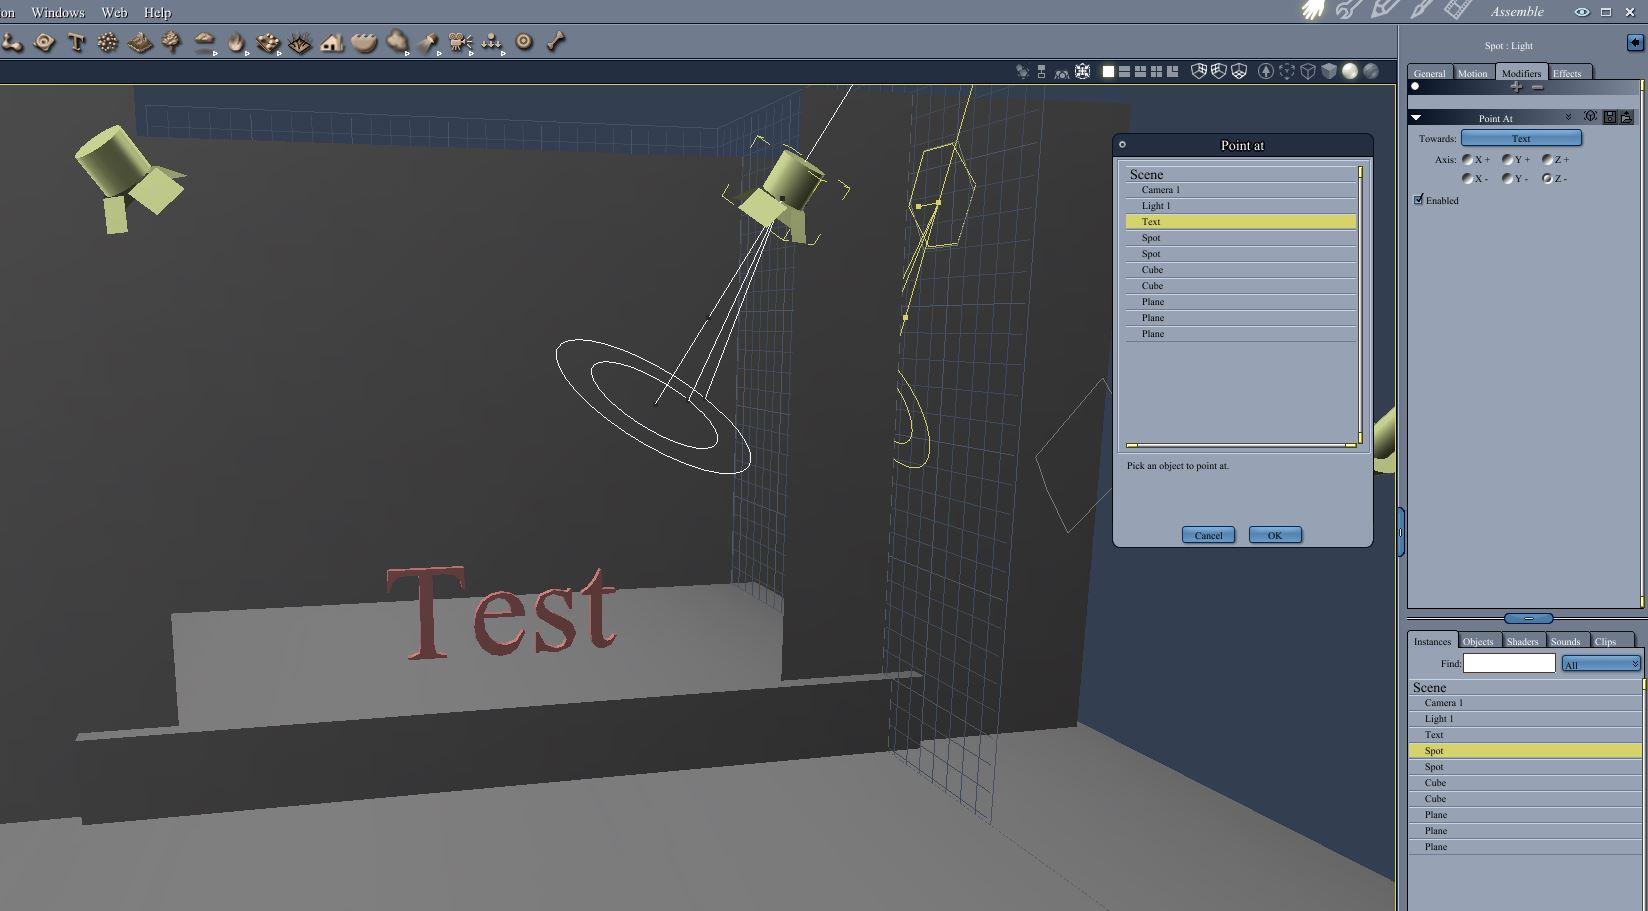Choose the fire primitive tool

click(x=237, y=42)
